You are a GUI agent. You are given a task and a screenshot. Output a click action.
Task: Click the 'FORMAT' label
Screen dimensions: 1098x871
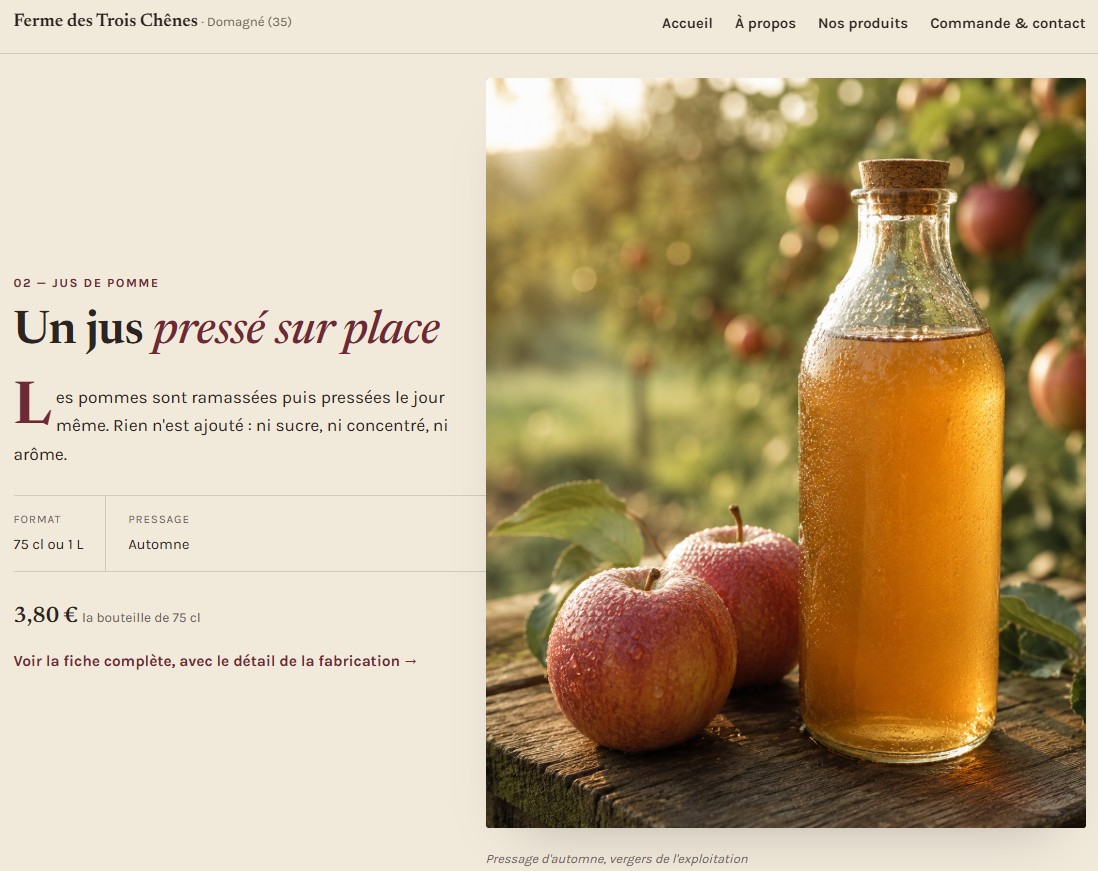(37, 520)
